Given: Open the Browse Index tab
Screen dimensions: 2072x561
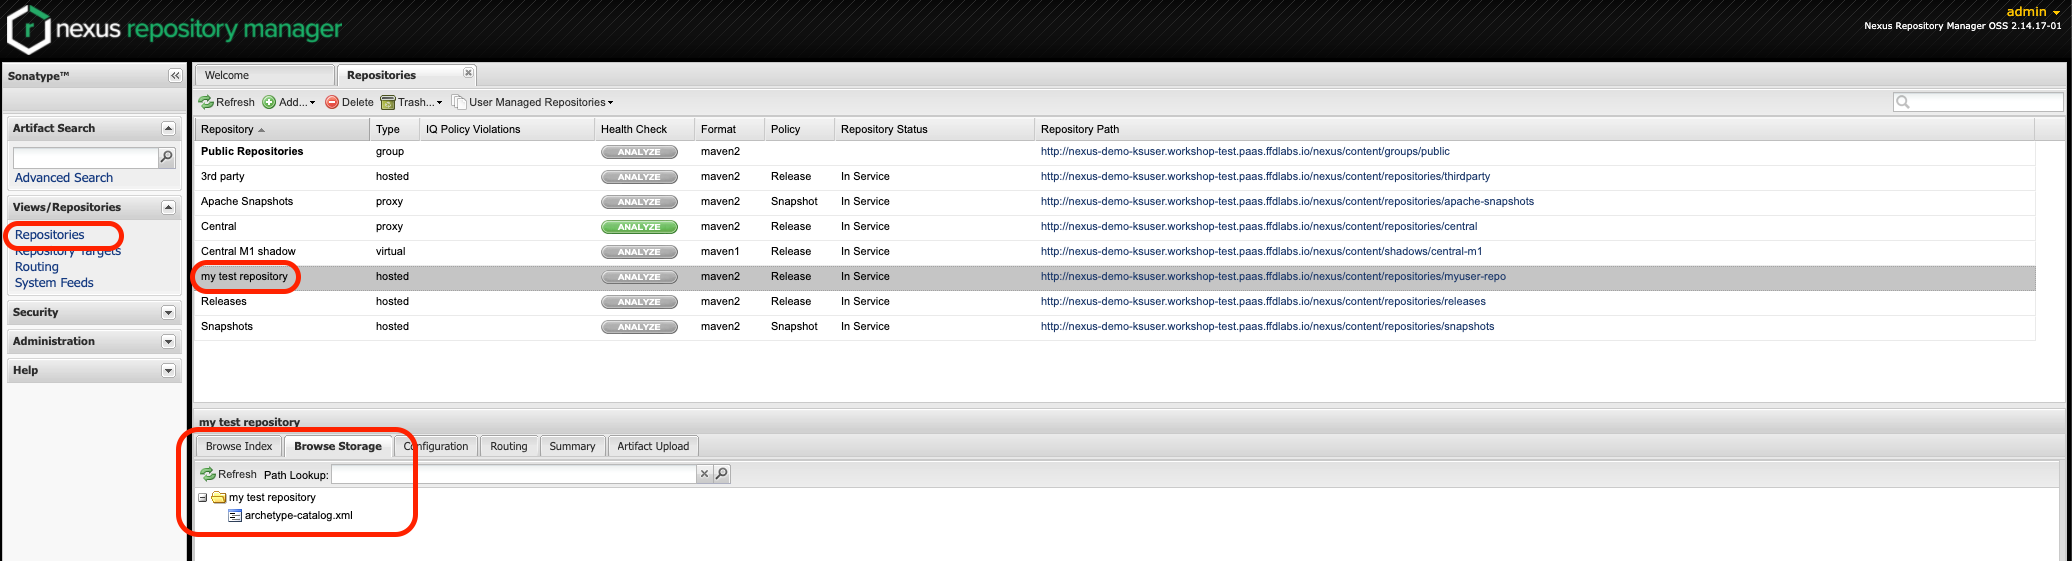Looking at the screenshot, I should click(x=239, y=446).
